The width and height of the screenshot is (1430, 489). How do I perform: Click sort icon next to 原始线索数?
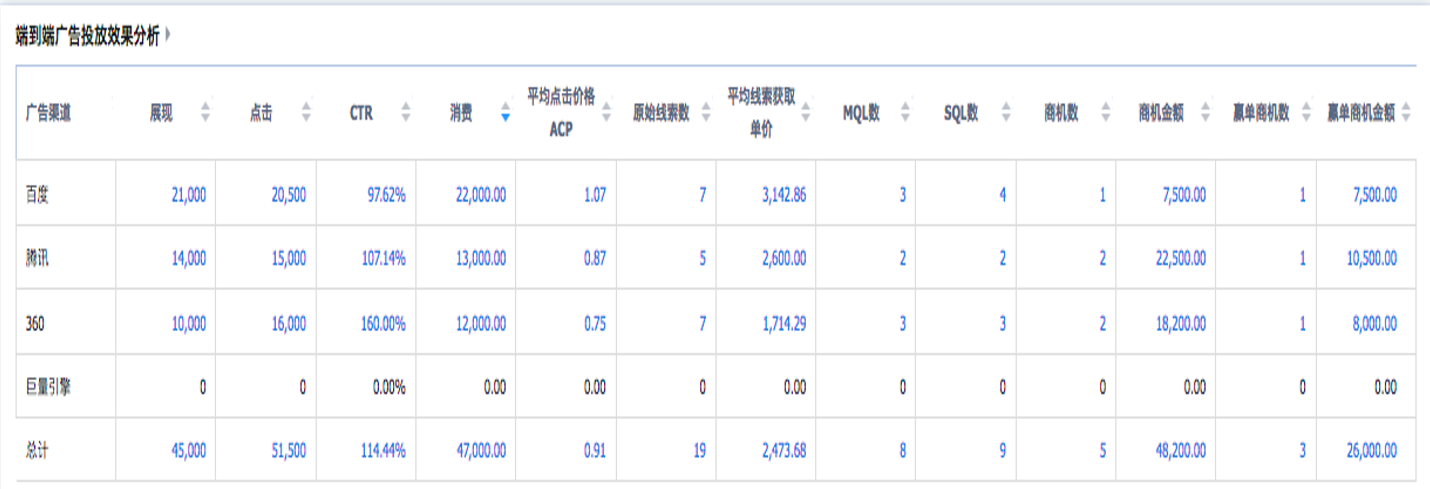point(705,113)
